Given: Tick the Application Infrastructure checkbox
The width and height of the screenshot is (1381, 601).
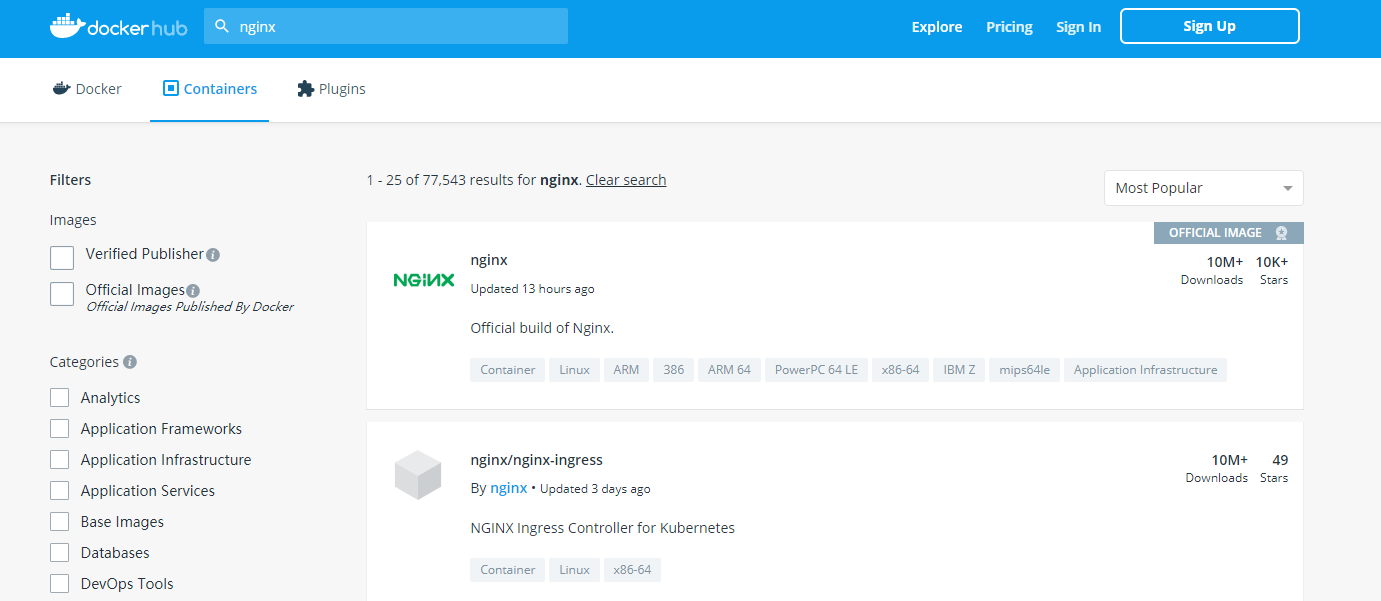Looking at the screenshot, I should (60, 460).
